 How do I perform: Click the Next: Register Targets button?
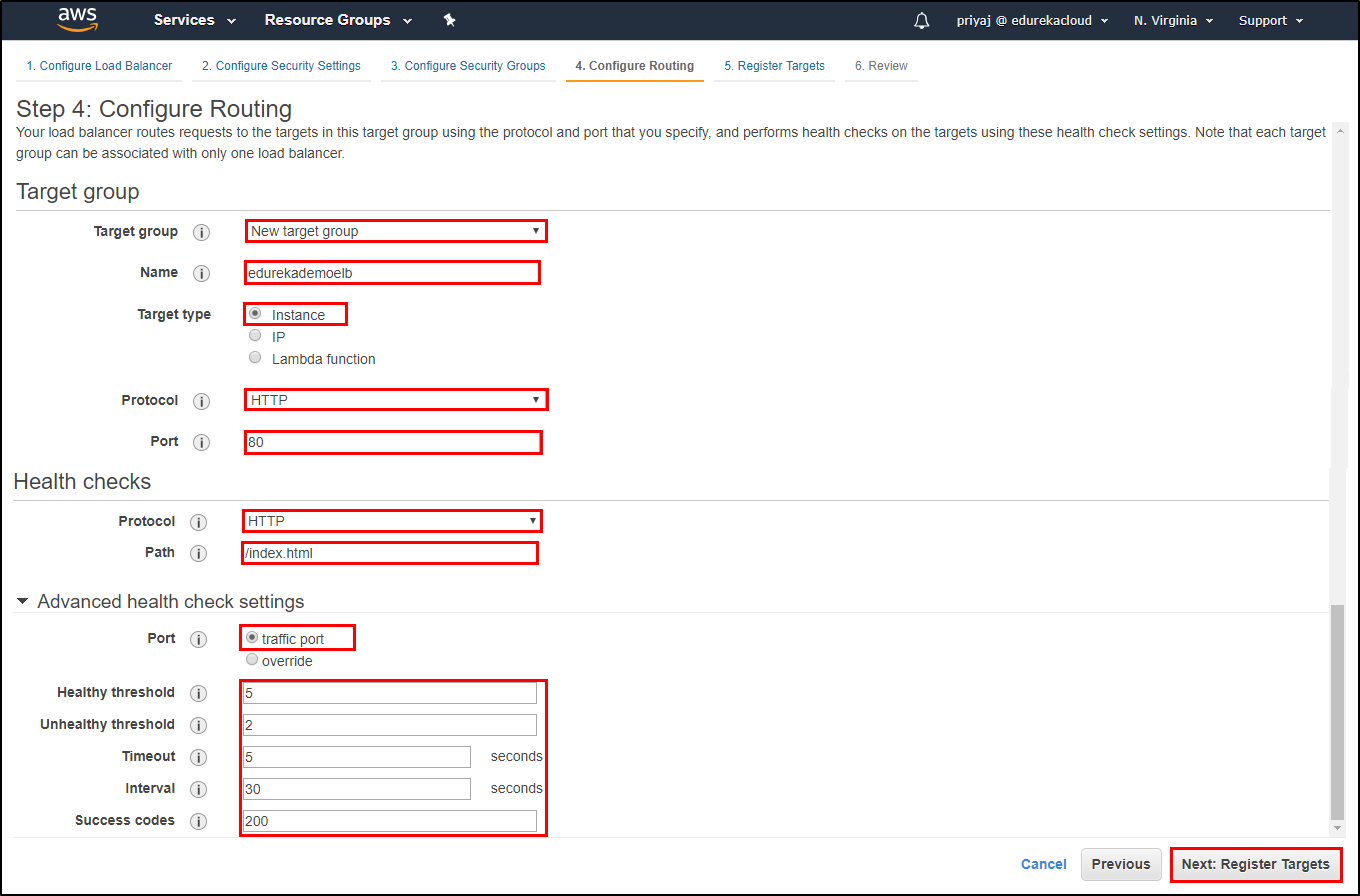click(x=1256, y=864)
